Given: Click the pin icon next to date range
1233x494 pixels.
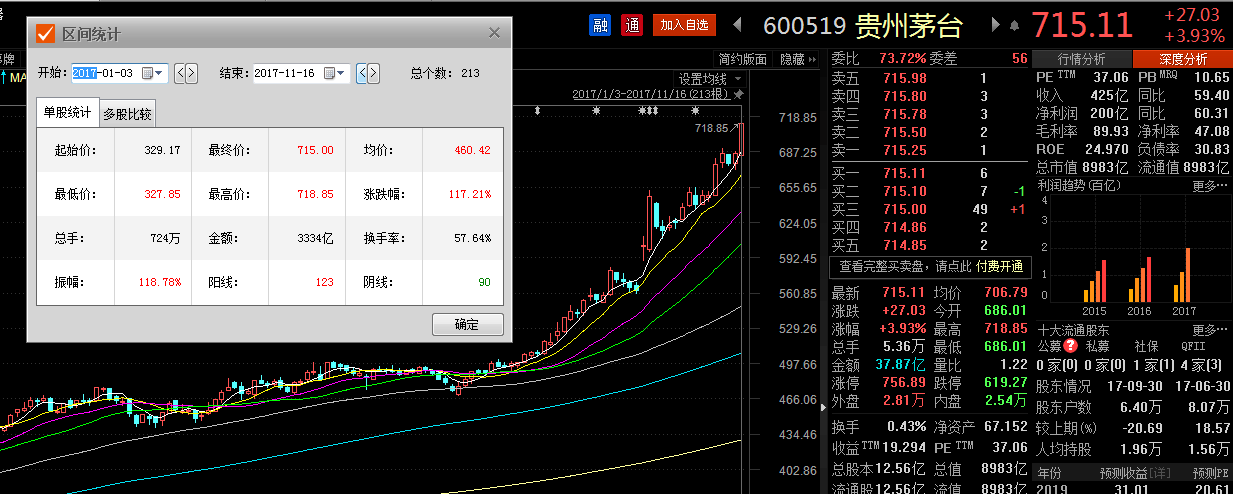Looking at the screenshot, I should [739, 94].
